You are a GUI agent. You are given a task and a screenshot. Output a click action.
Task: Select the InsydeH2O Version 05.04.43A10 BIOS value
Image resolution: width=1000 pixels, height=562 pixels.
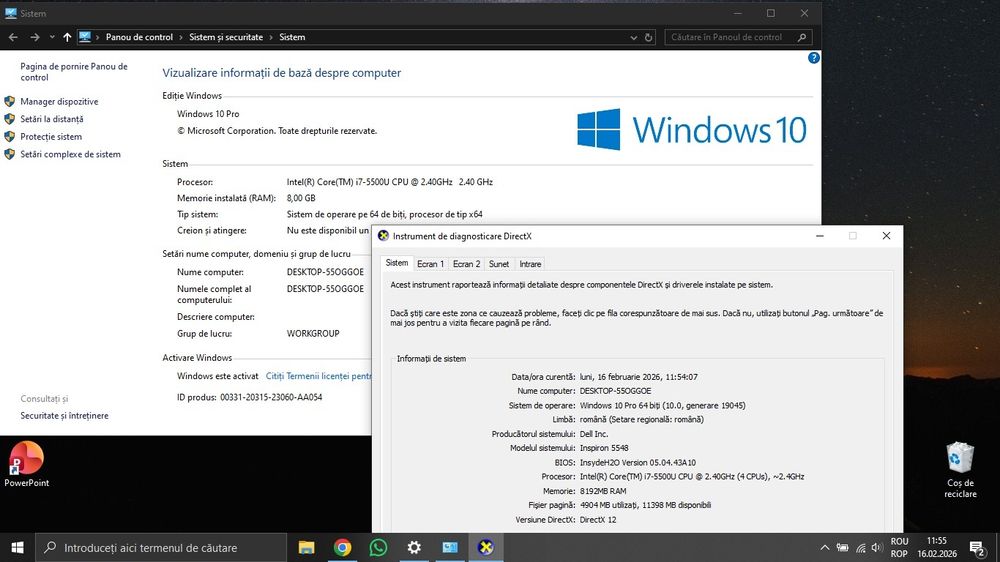637,462
